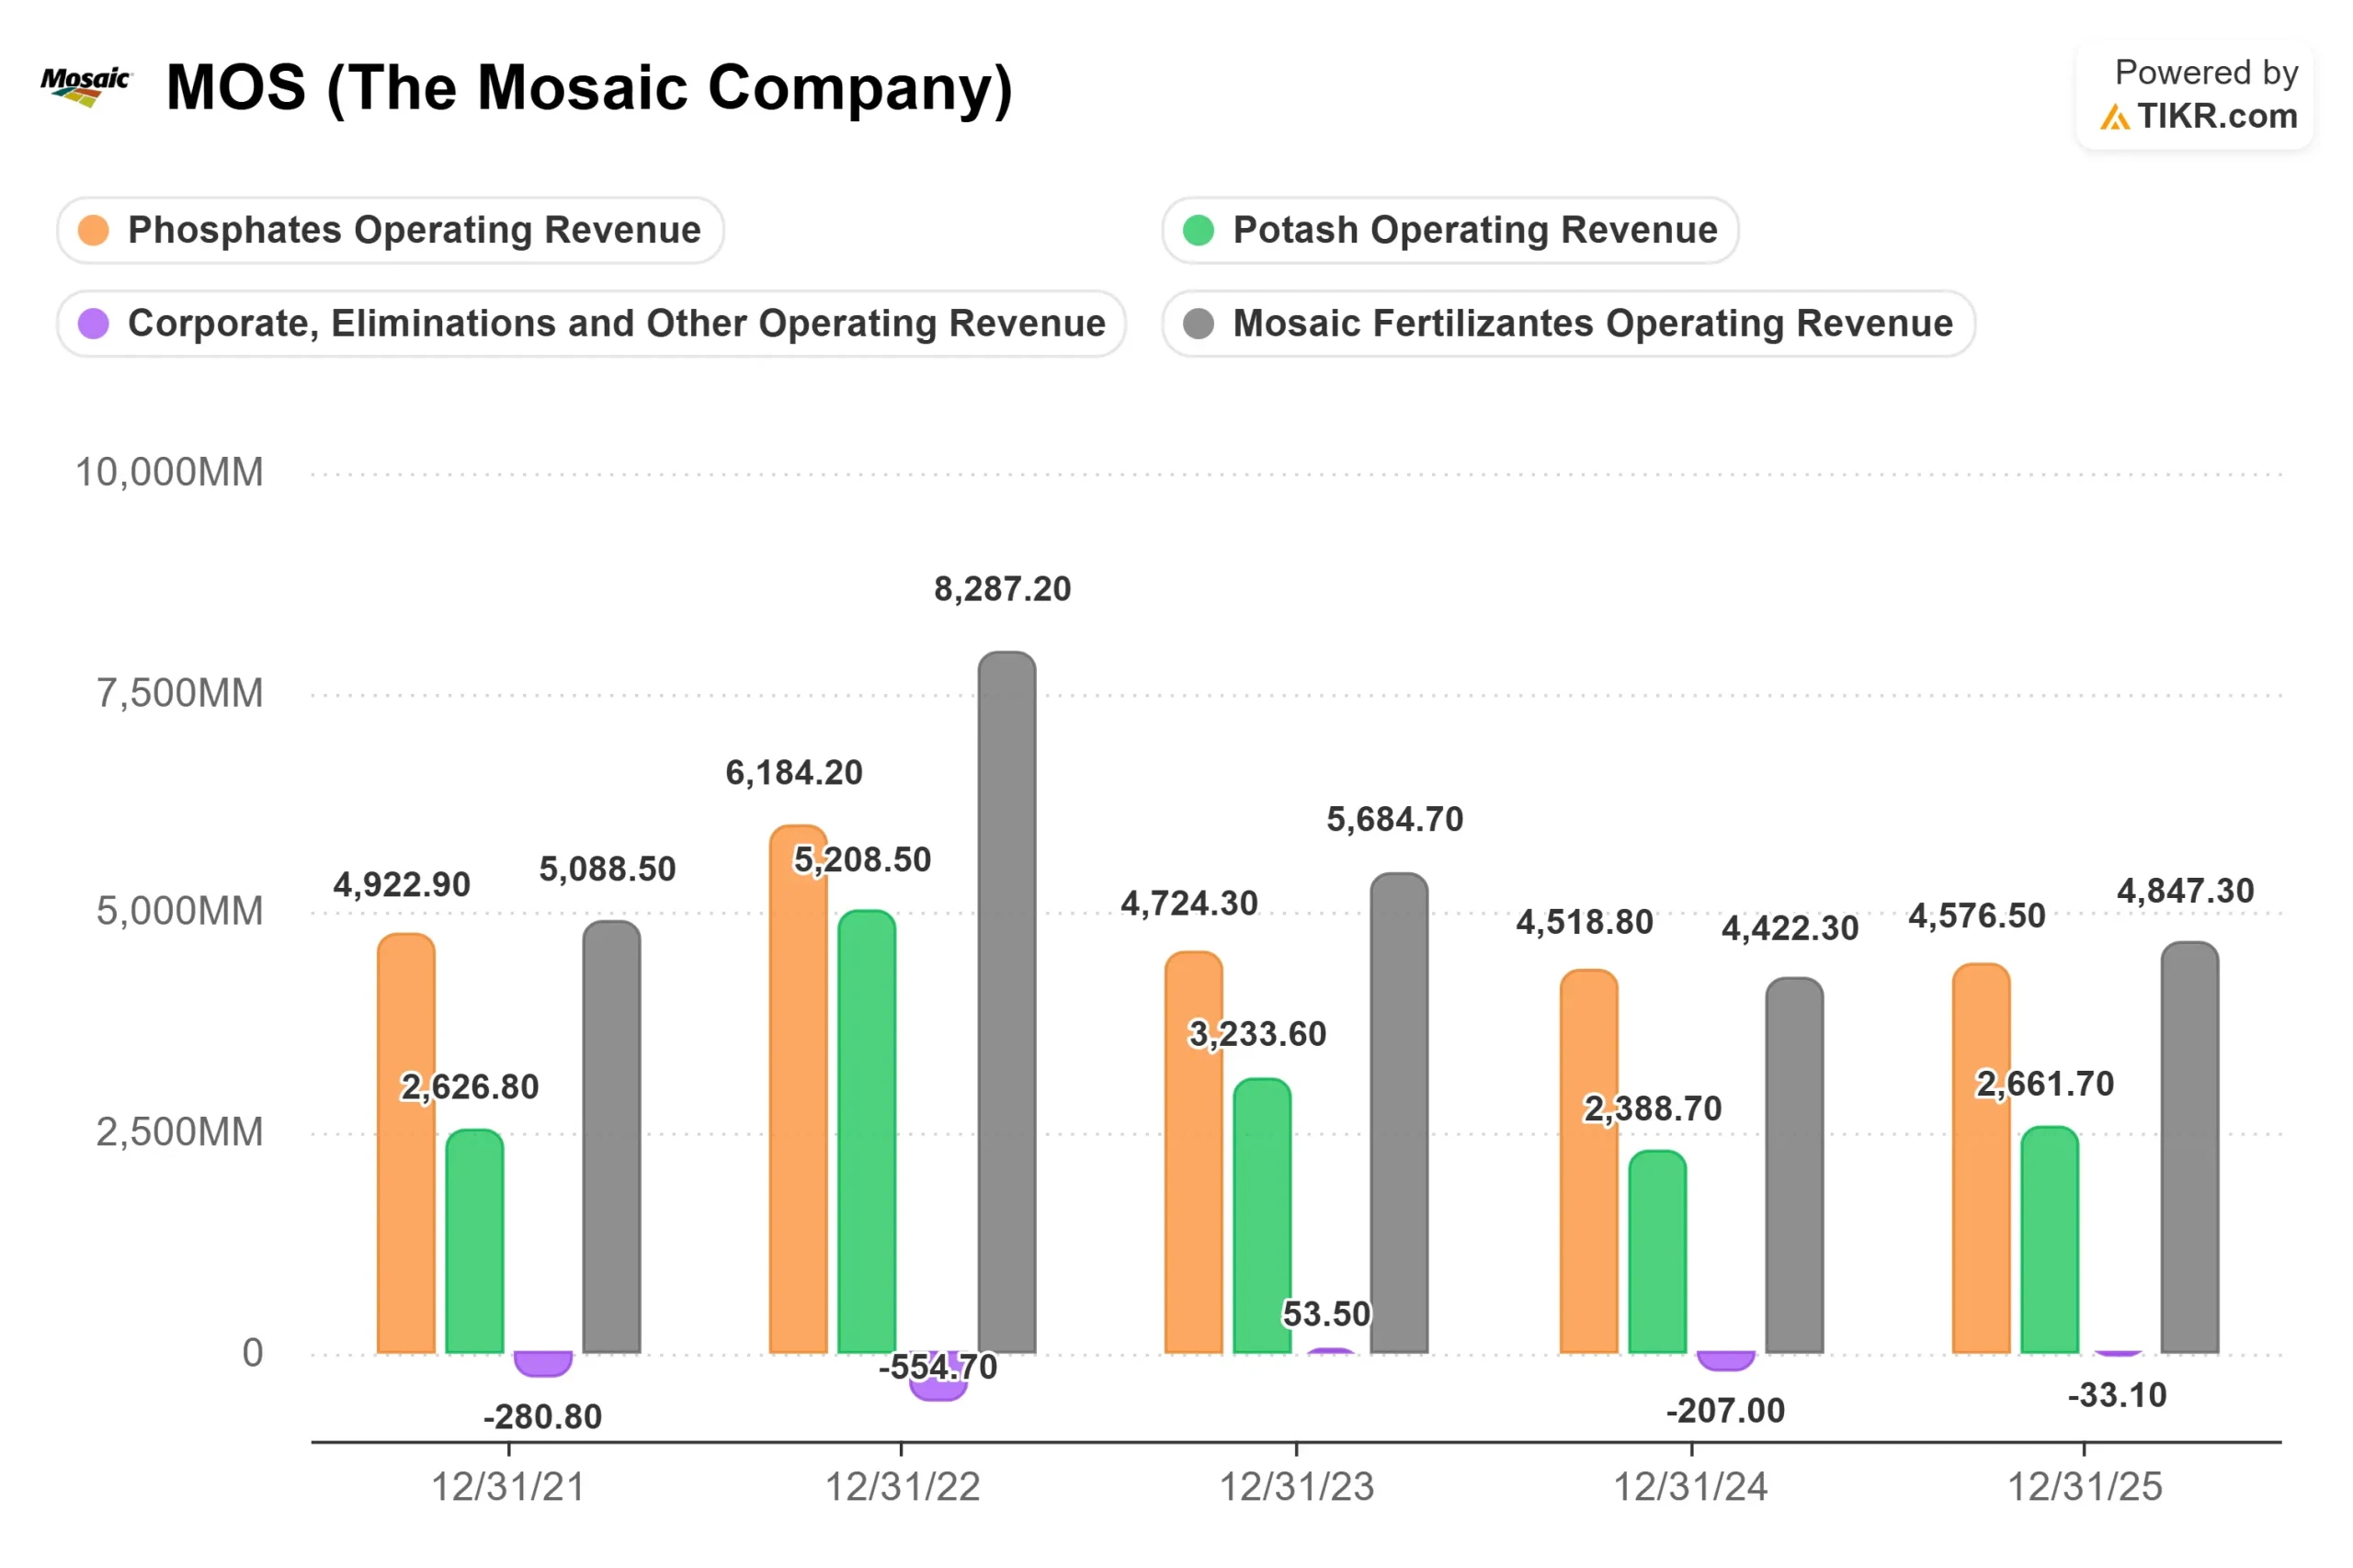2353x1568 pixels.
Task: Click the gray Fertilizantes bar for 12/31/25
Action: 2189,1147
